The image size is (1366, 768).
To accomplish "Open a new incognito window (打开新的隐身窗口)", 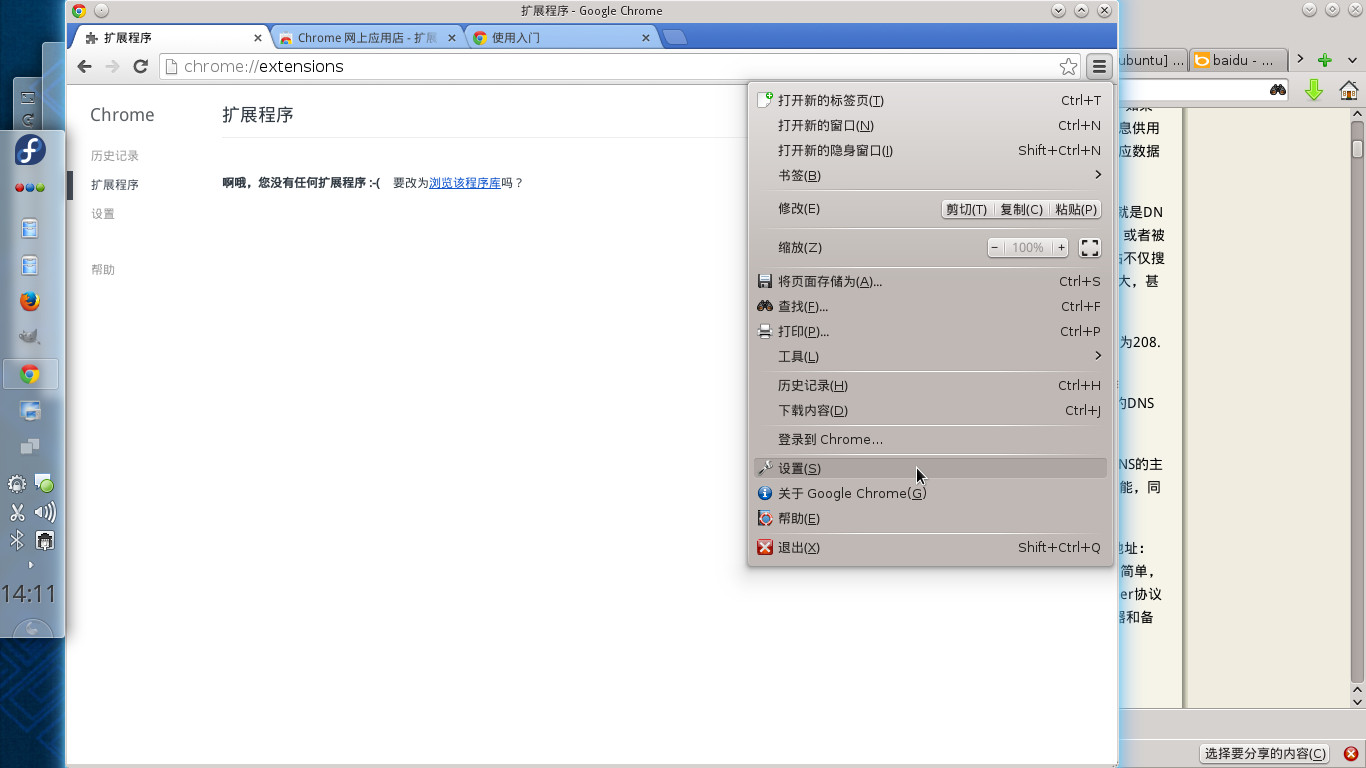I will (x=930, y=150).
